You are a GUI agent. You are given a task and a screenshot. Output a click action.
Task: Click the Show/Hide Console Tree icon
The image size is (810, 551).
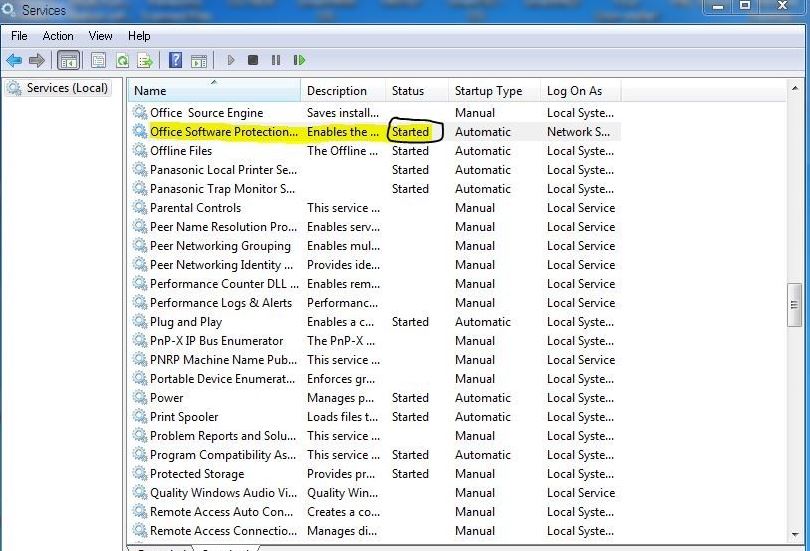click(x=69, y=61)
